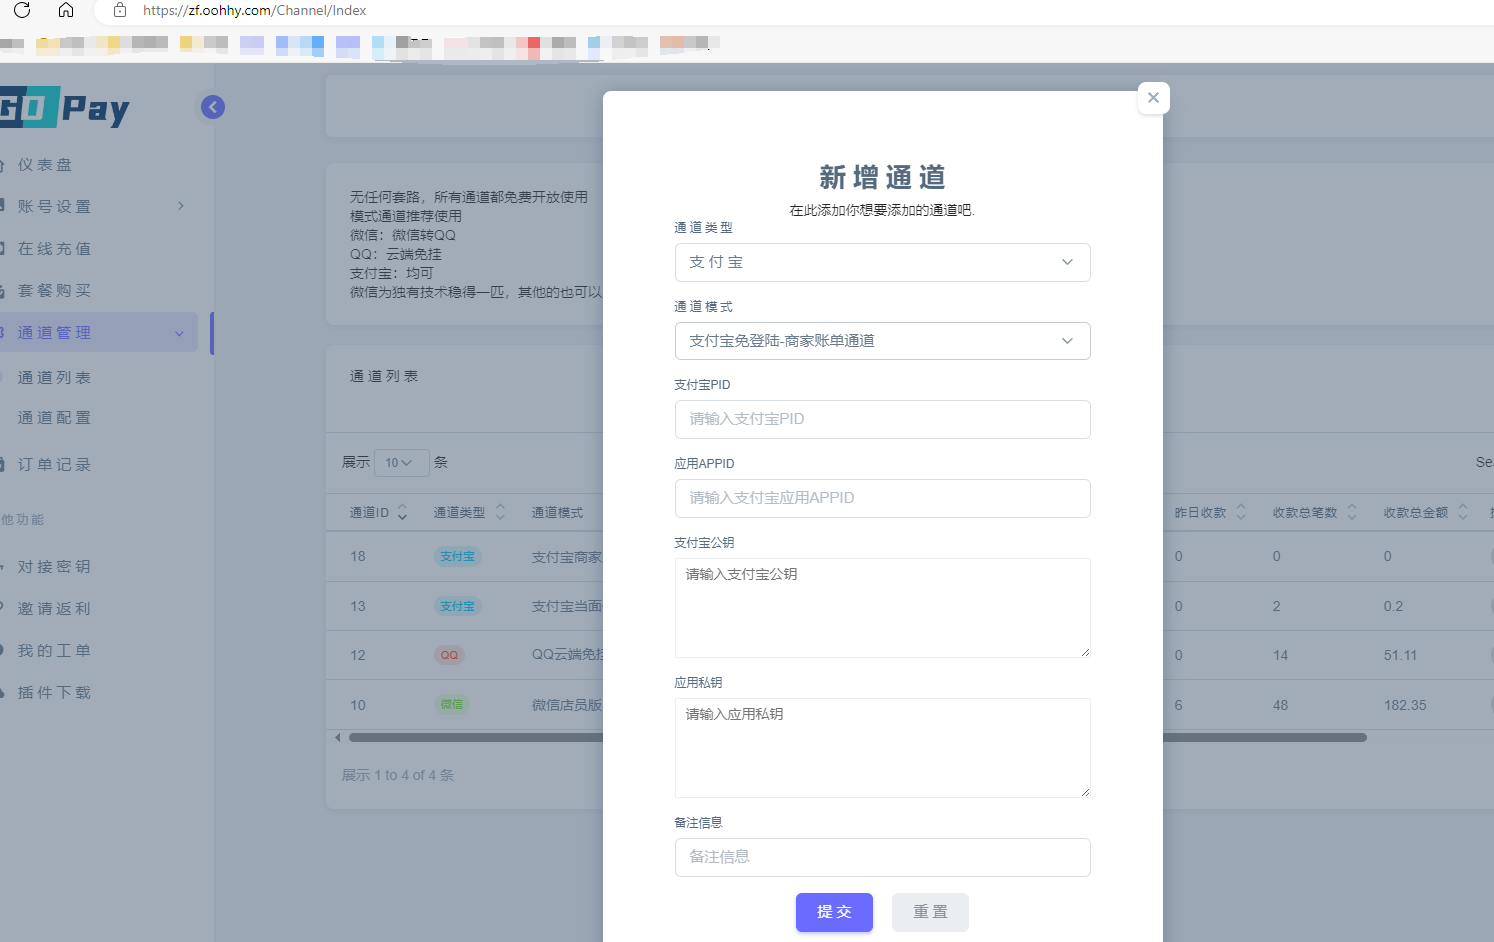
Task: Click channel ID 13 cell
Action: click(x=358, y=606)
